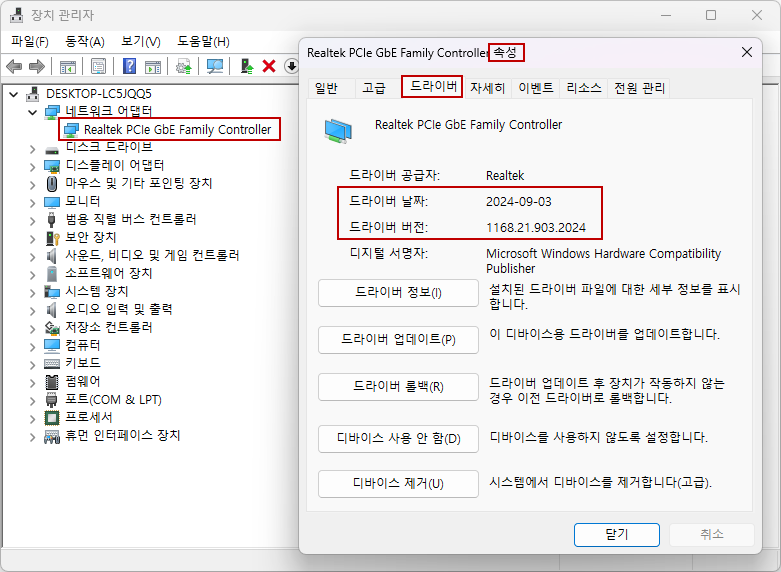
Task: Click the 모니터 icon in the tree
Action: pos(52,202)
